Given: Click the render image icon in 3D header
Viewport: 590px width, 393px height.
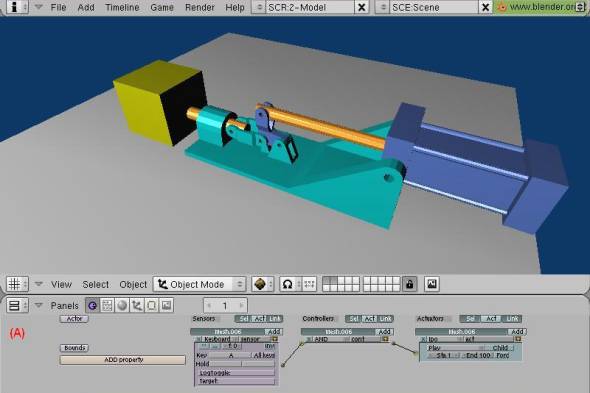Looking at the screenshot, I should coord(432,284).
